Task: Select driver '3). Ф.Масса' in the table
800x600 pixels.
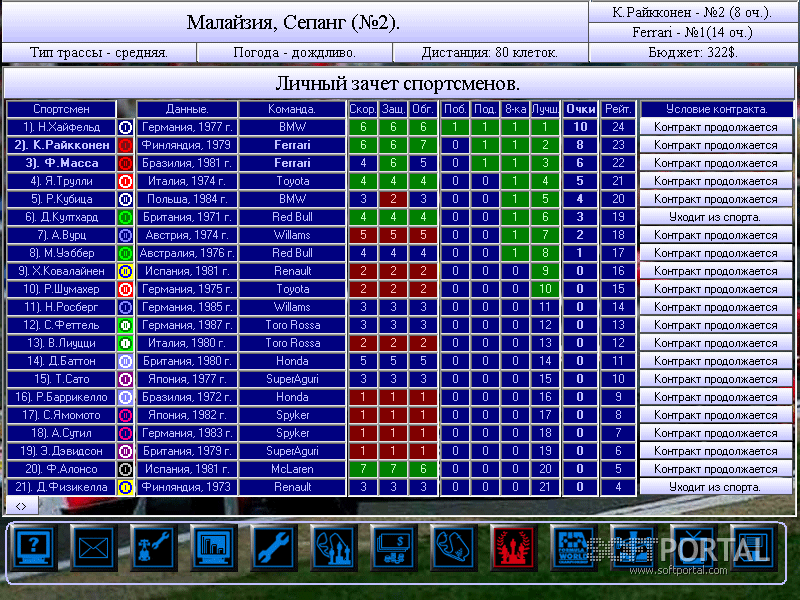Action: (x=61, y=163)
